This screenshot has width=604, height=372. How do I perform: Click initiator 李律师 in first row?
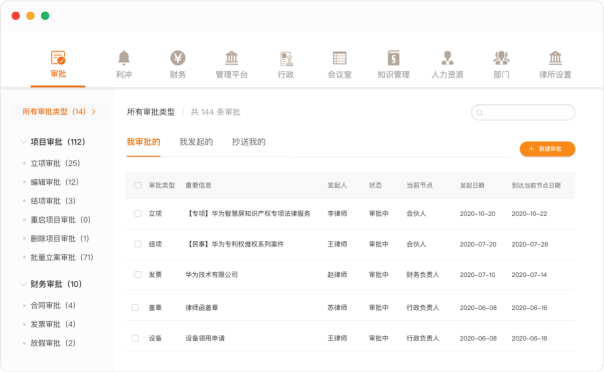337,213
